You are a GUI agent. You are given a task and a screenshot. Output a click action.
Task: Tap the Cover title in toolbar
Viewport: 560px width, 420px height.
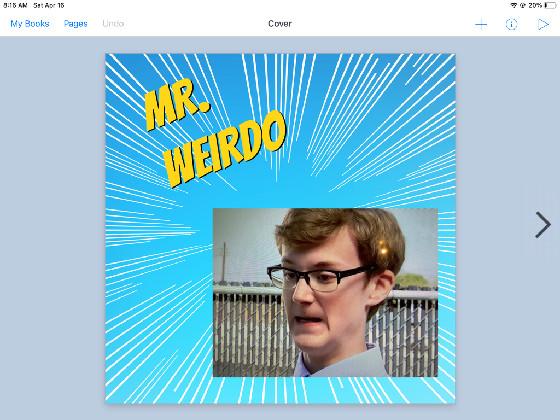coord(280,24)
